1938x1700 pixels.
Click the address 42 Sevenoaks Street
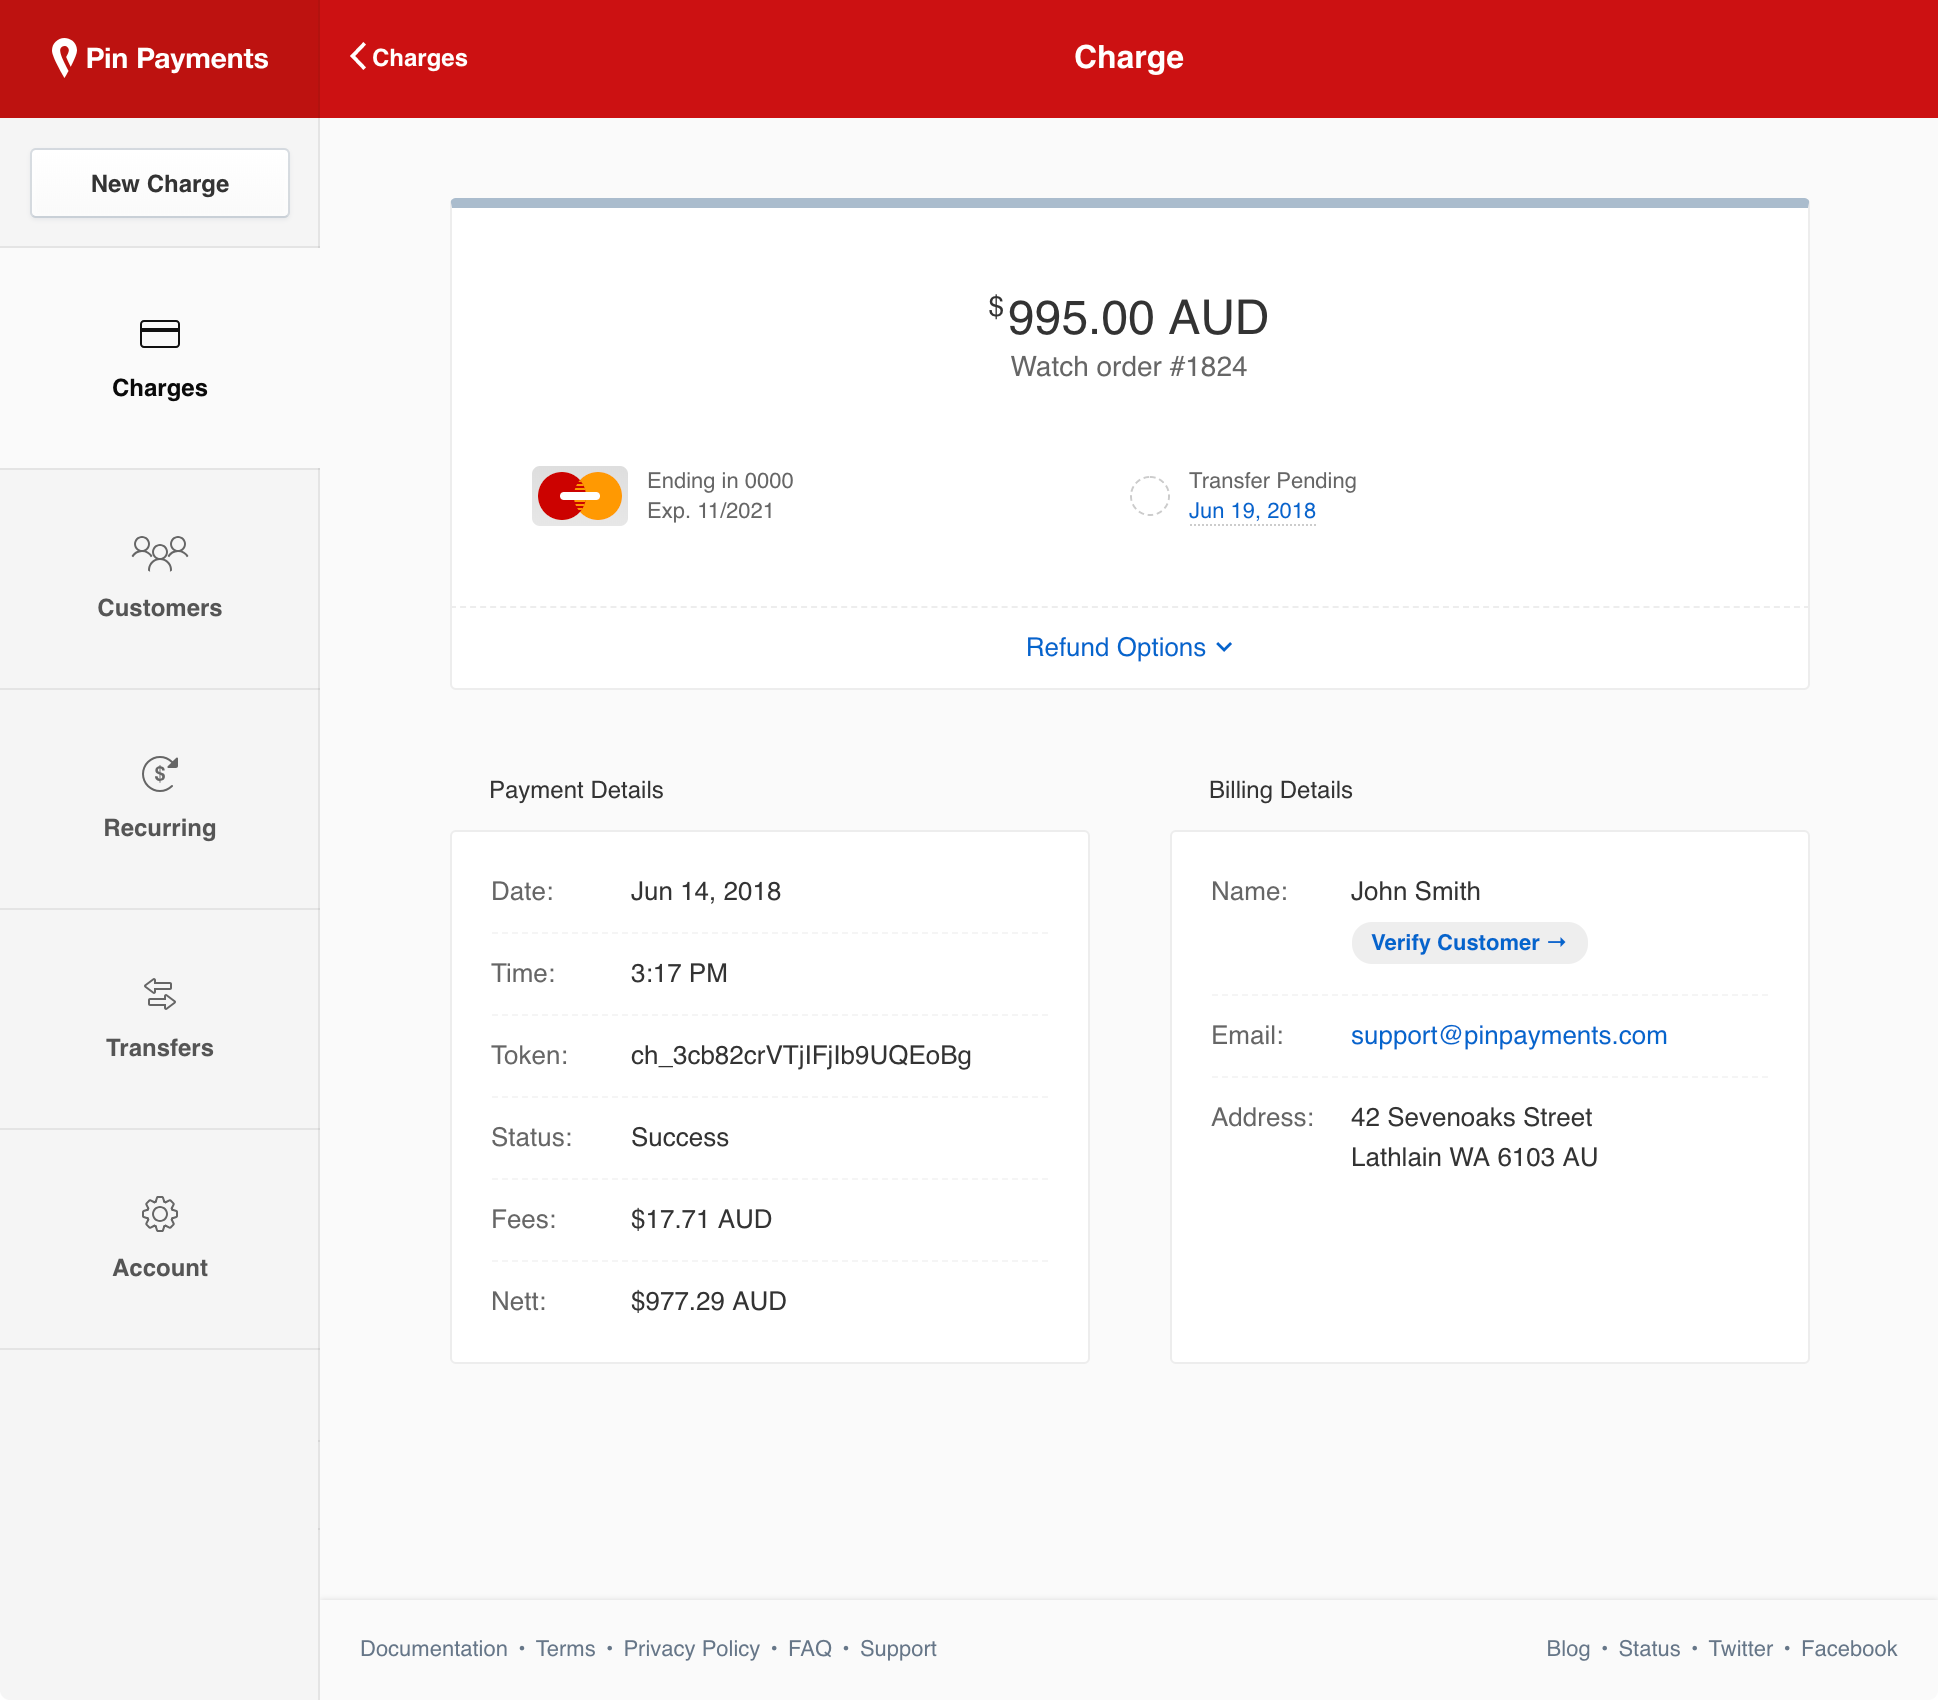(x=1471, y=1117)
